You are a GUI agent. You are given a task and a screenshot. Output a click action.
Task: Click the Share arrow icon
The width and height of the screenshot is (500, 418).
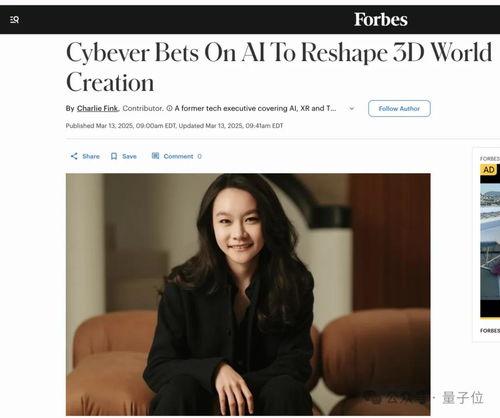tap(74, 156)
